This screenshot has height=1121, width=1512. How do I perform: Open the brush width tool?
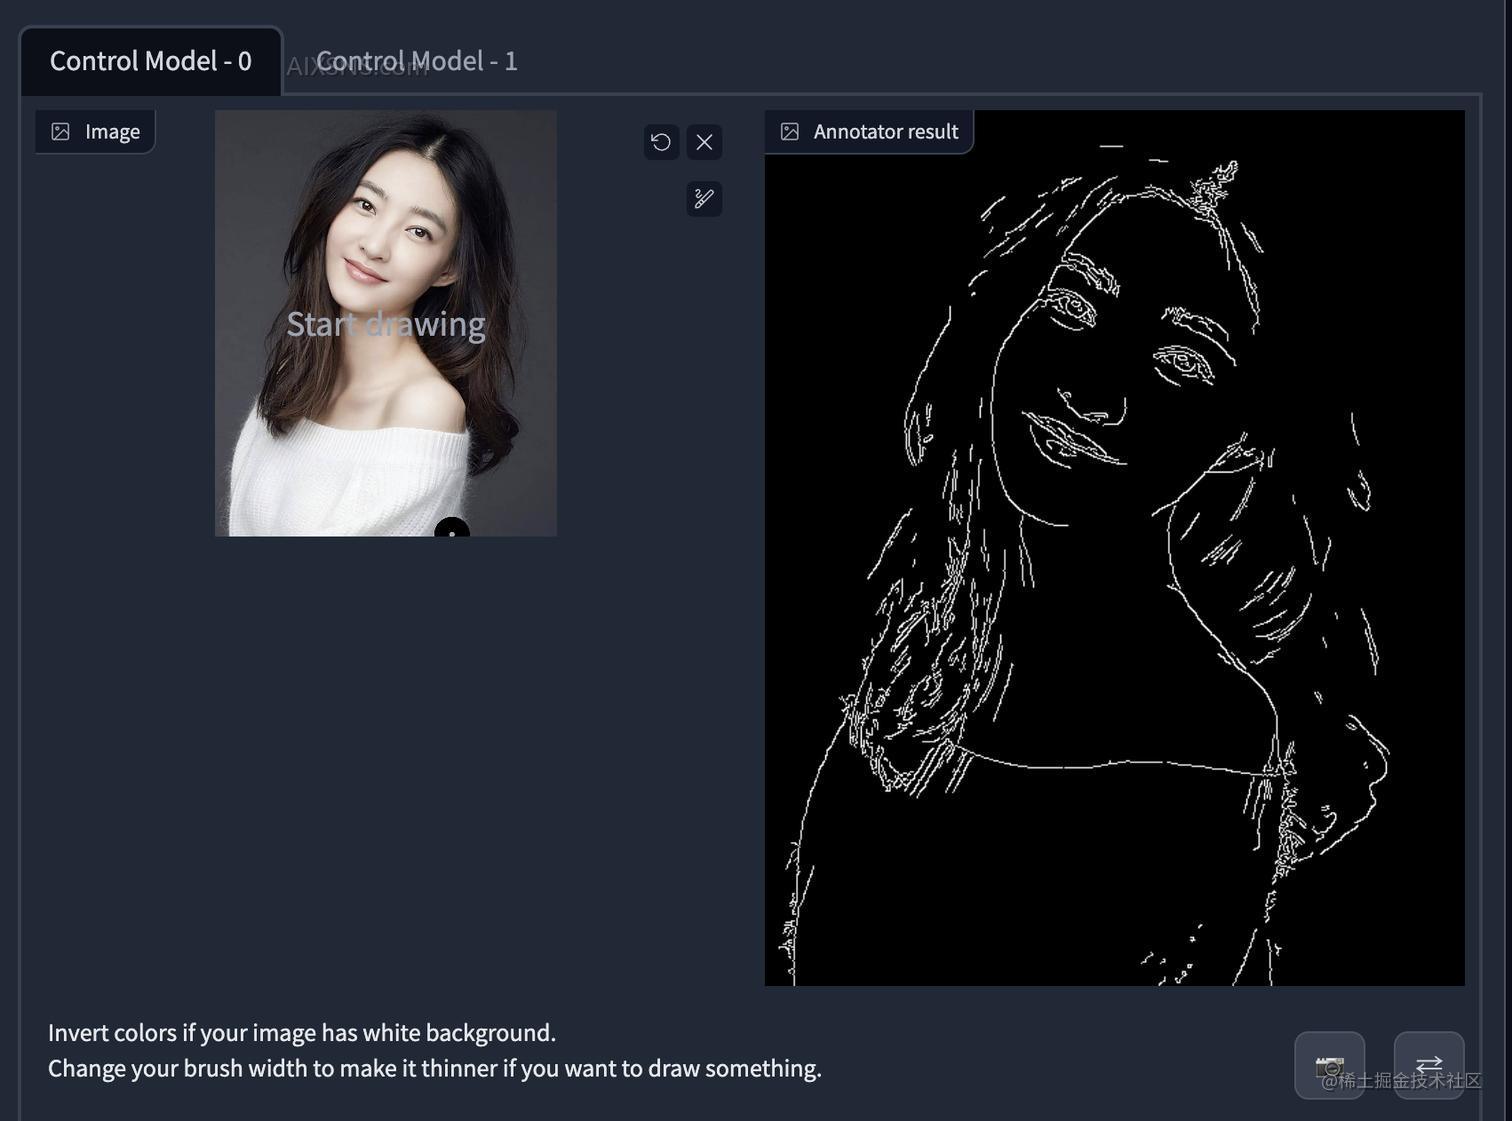(705, 199)
